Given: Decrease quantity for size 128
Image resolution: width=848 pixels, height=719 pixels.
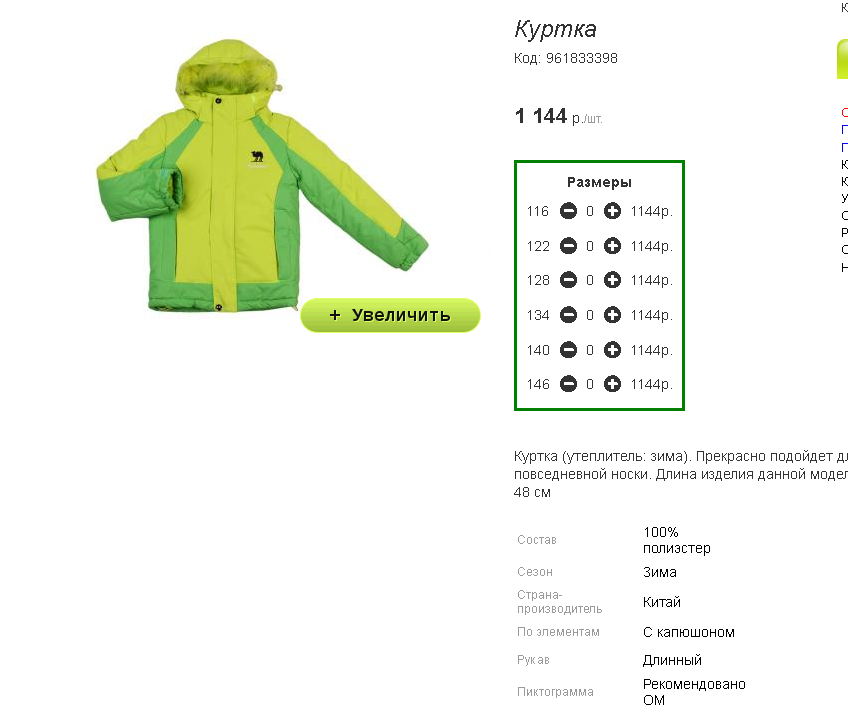Looking at the screenshot, I should click(x=568, y=280).
